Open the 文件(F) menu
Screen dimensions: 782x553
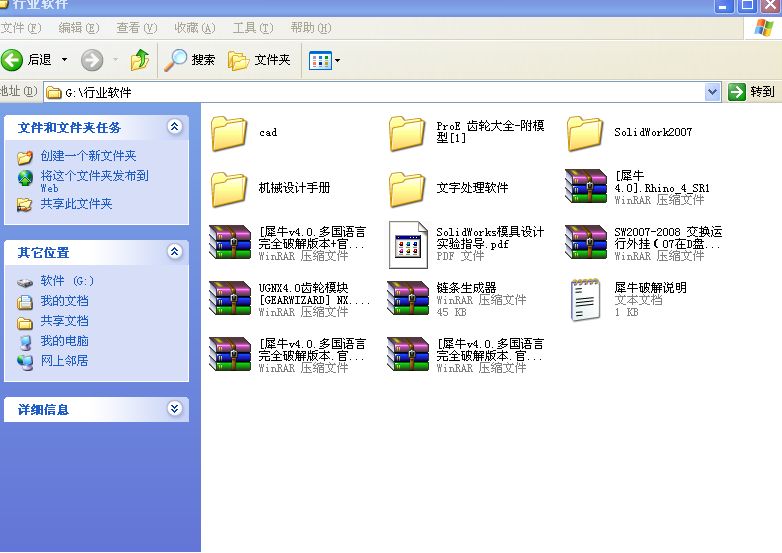(x=20, y=28)
